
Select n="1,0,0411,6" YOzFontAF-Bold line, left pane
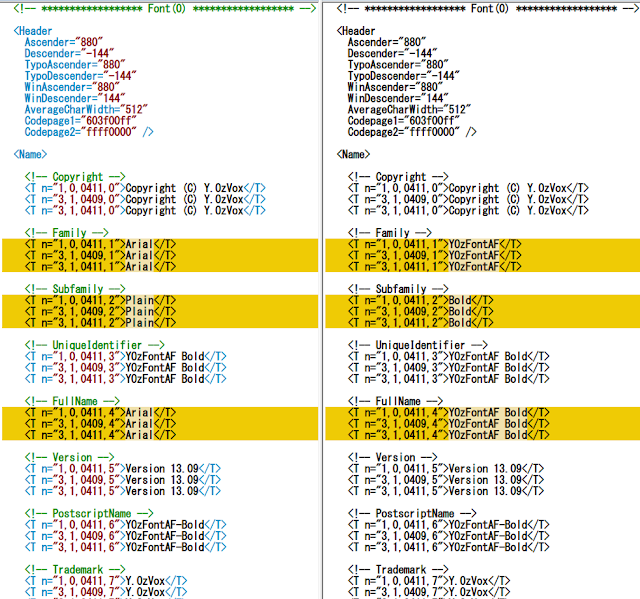click(125, 525)
